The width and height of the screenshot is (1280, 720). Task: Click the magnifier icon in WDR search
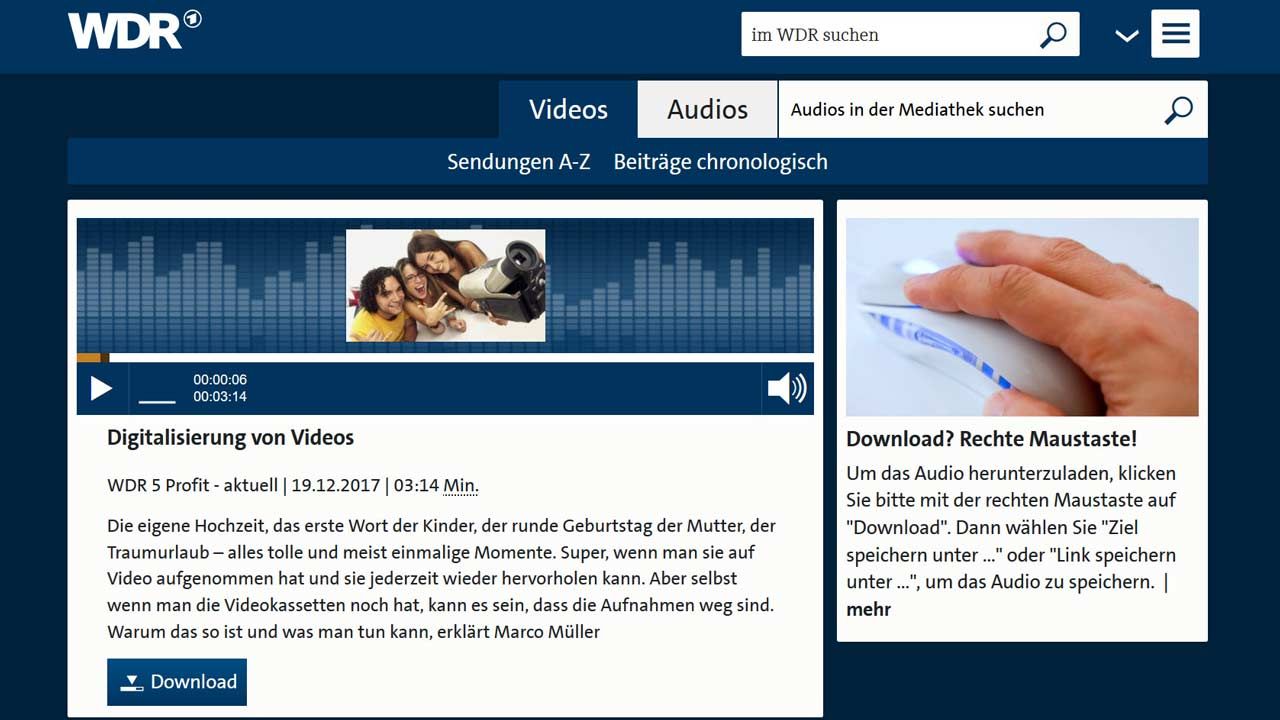click(1053, 35)
